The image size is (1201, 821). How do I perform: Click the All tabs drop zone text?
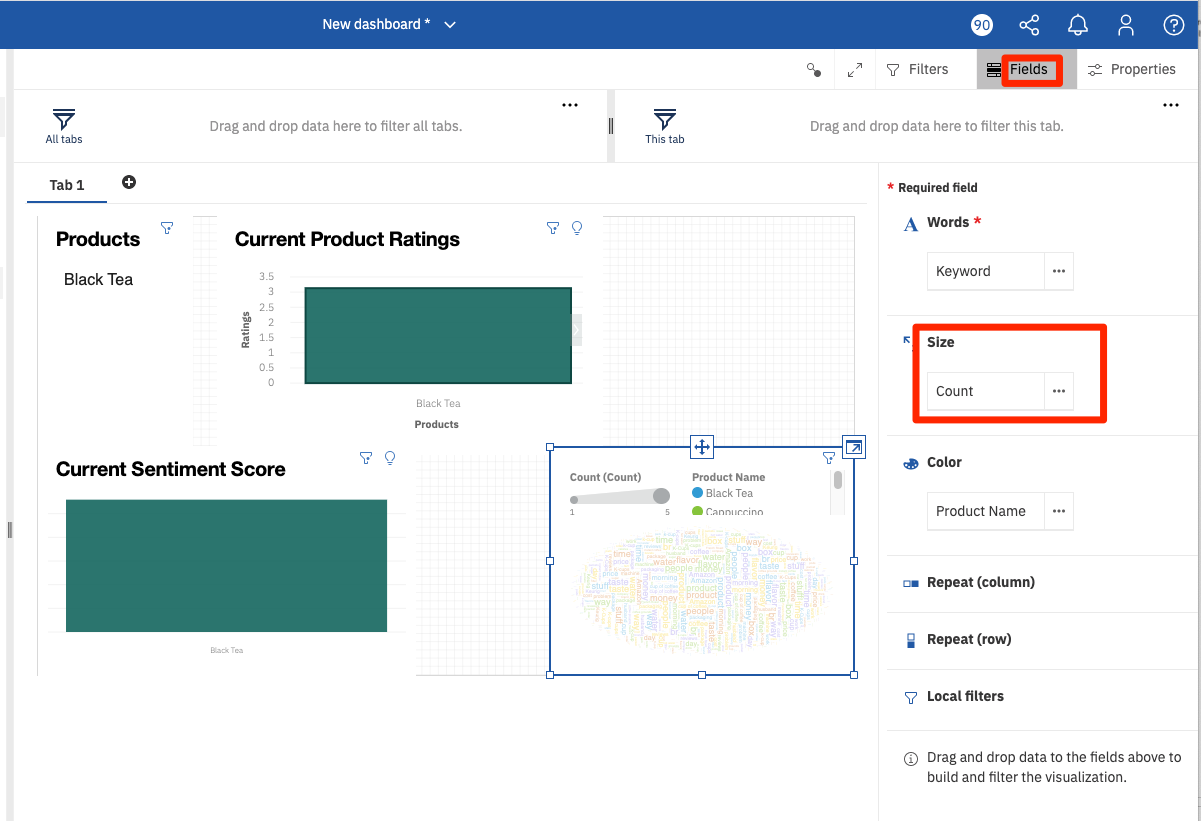(336, 126)
